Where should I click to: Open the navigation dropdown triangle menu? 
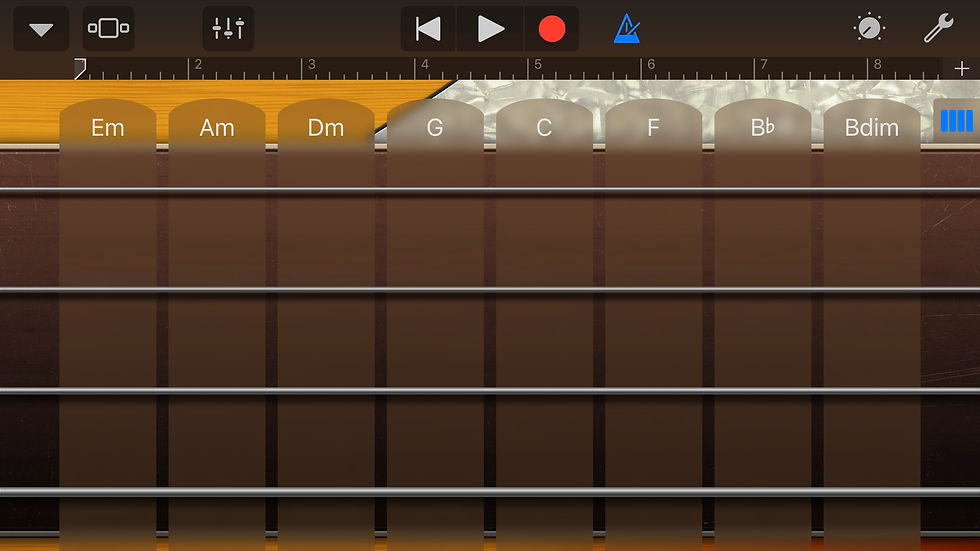click(x=41, y=29)
